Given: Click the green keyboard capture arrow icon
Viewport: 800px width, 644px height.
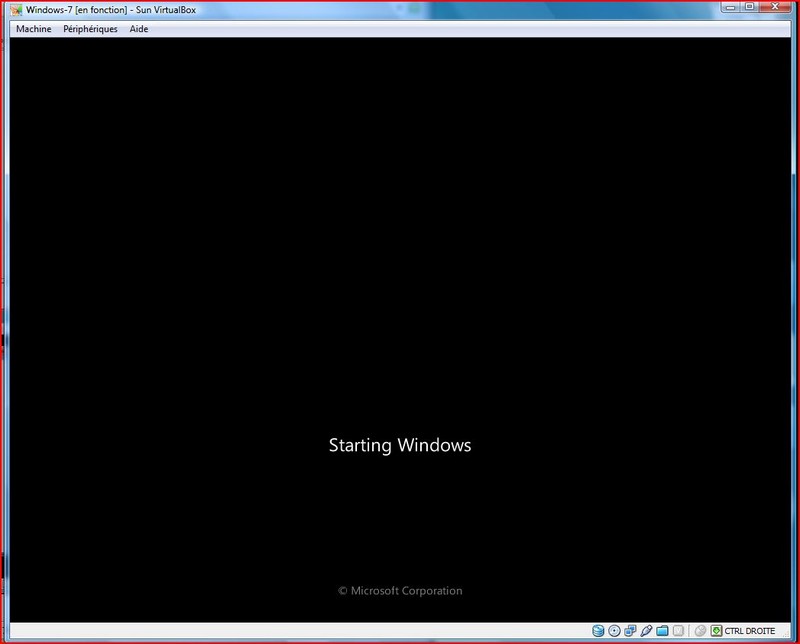Looking at the screenshot, I should (x=716, y=631).
